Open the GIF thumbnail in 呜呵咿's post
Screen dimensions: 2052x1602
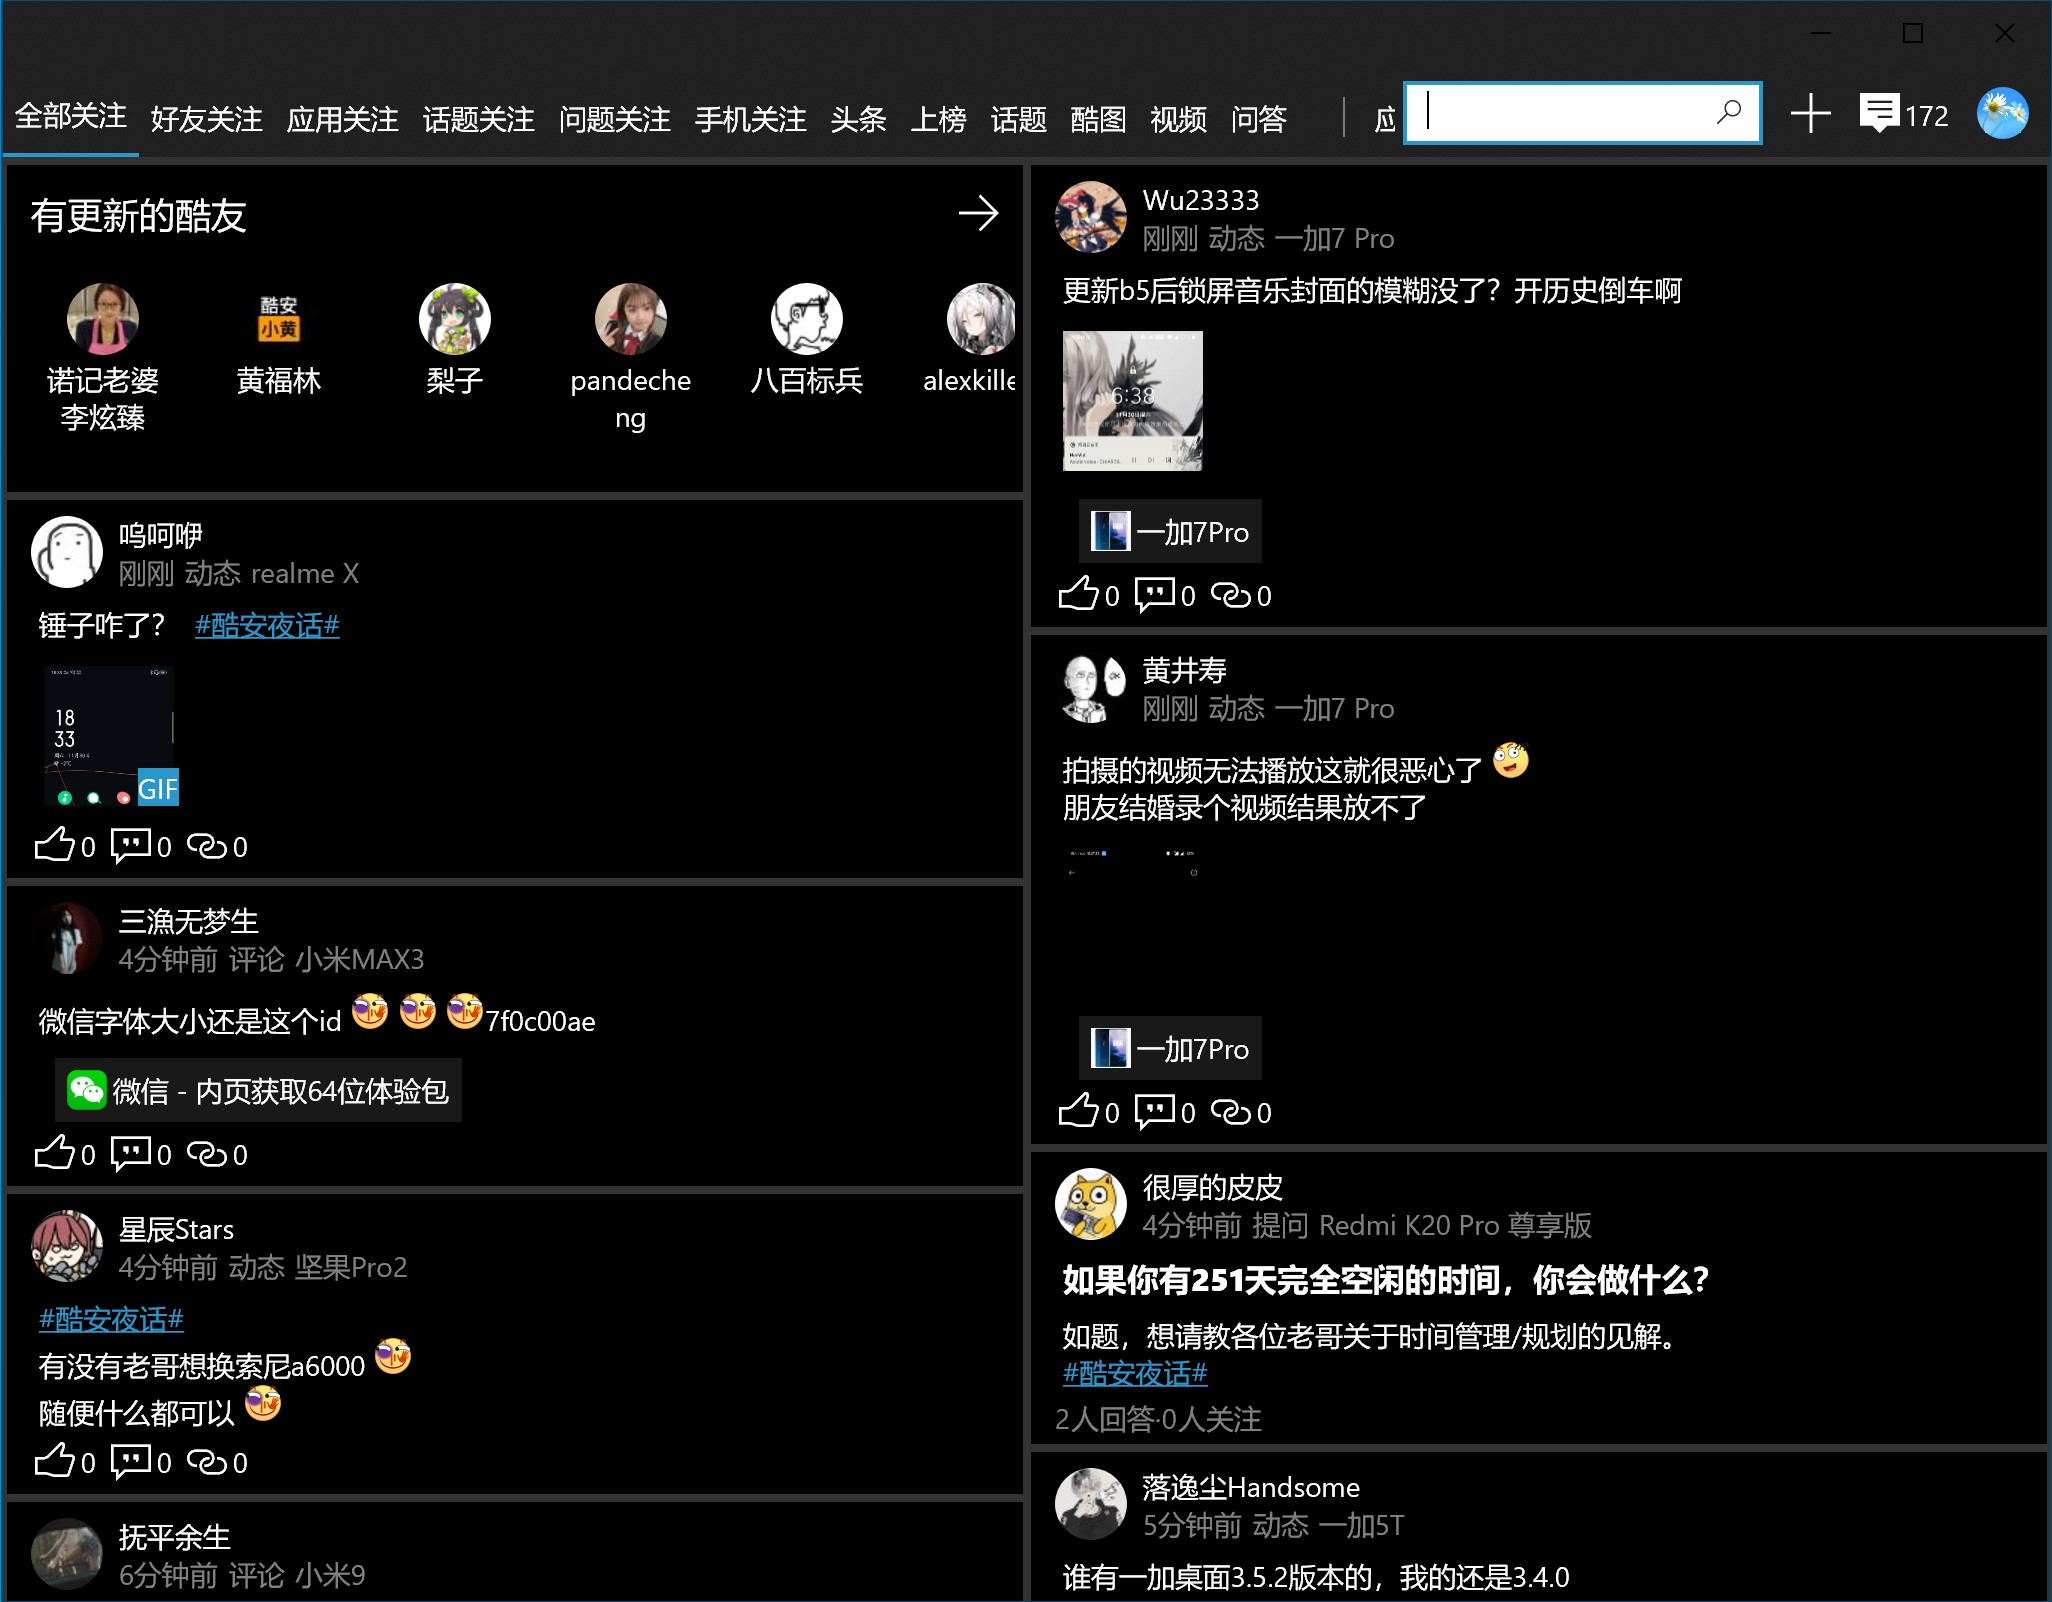pyautogui.click(x=110, y=736)
